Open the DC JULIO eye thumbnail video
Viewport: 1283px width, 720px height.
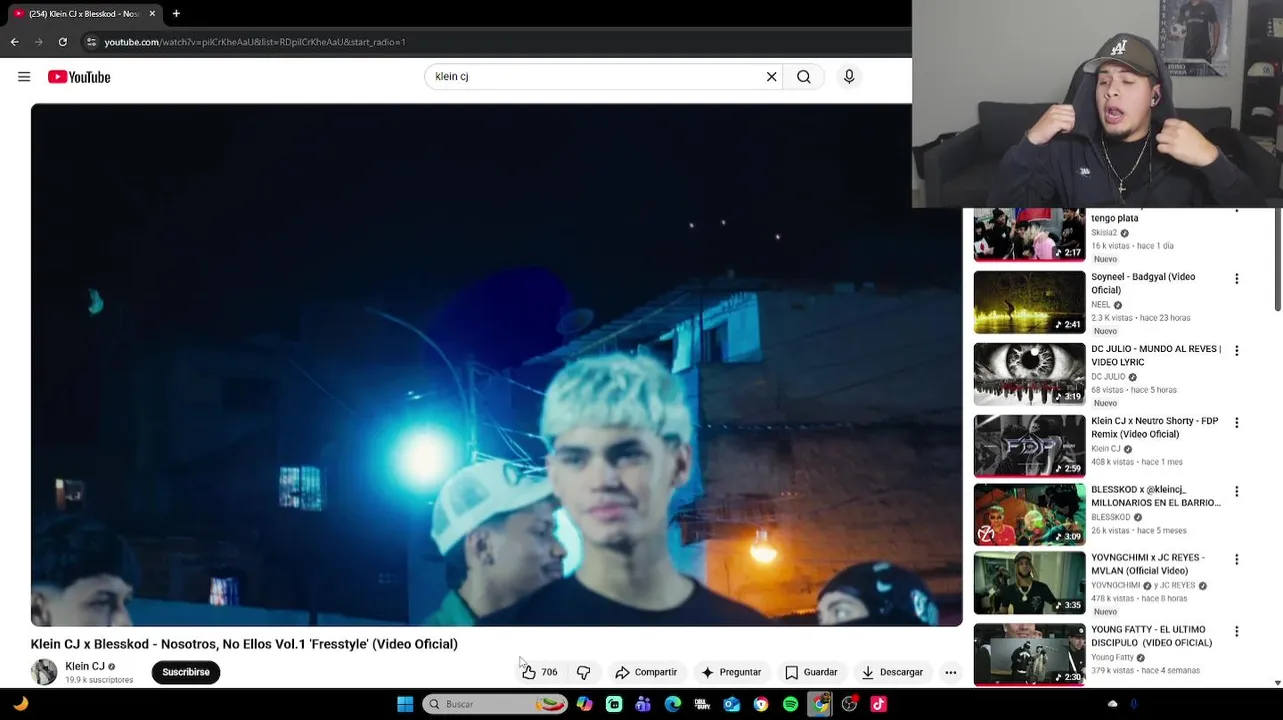pos(1029,374)
